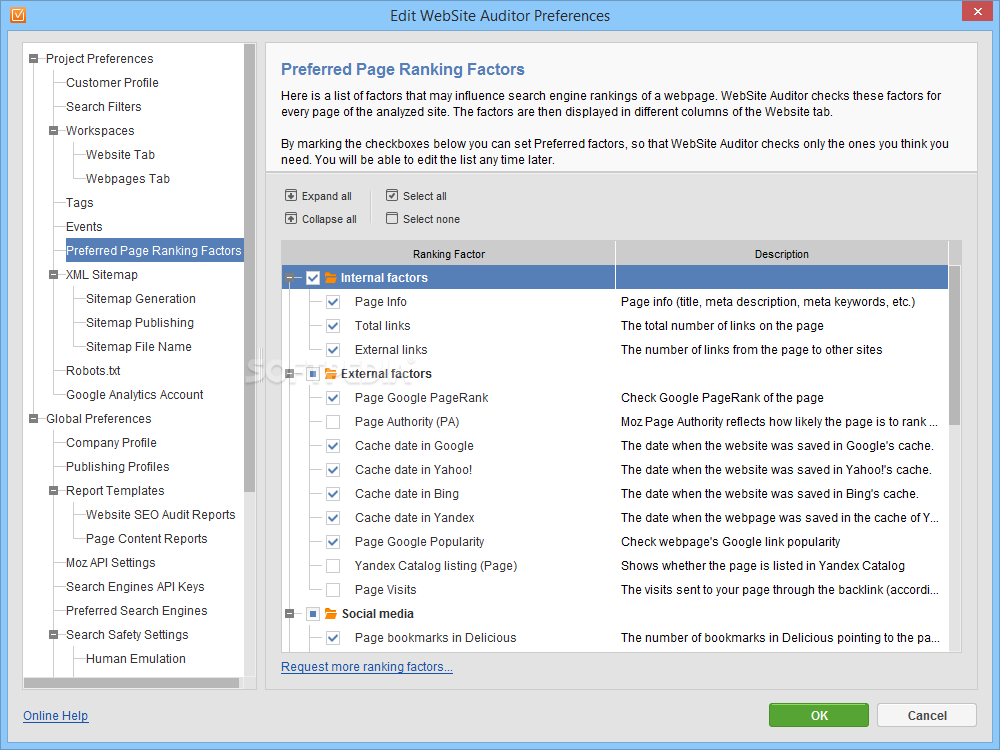The image size is (1000, 750).
Task: Check the Yandex Catalog listing (Page) checkbox
Action: [333, 566]
